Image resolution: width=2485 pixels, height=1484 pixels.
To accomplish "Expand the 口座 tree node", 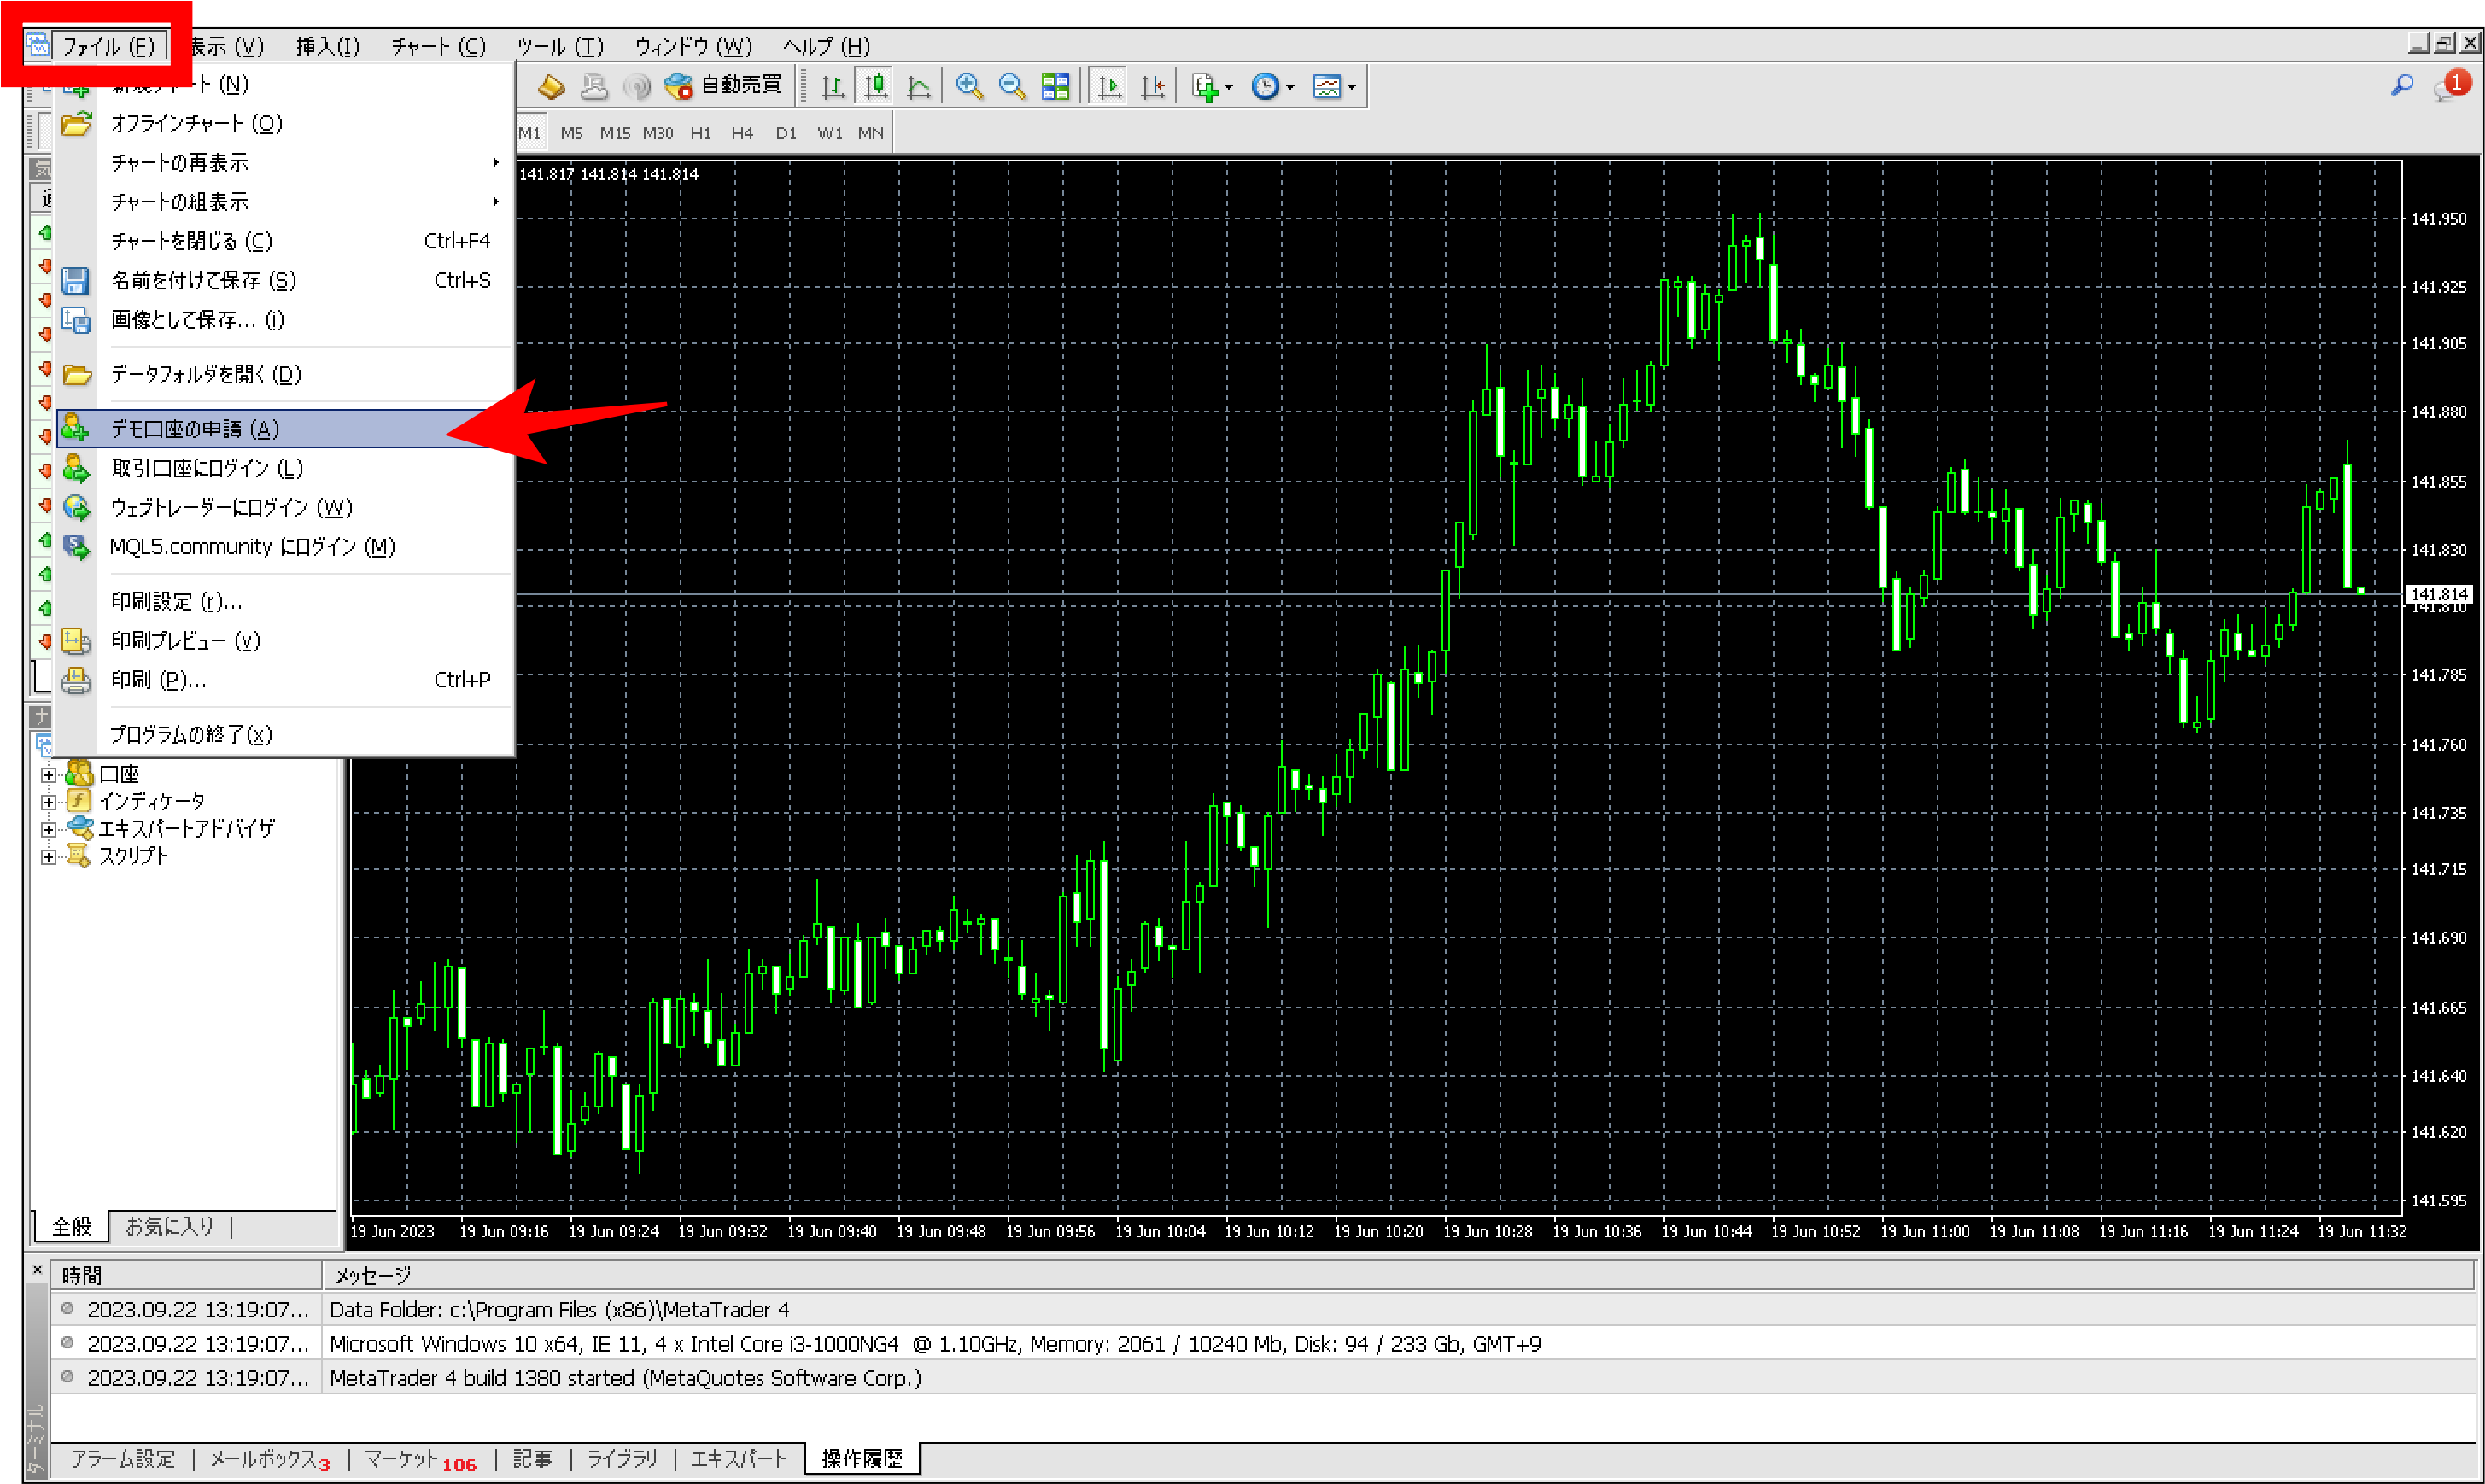I will tap(48, 775).
